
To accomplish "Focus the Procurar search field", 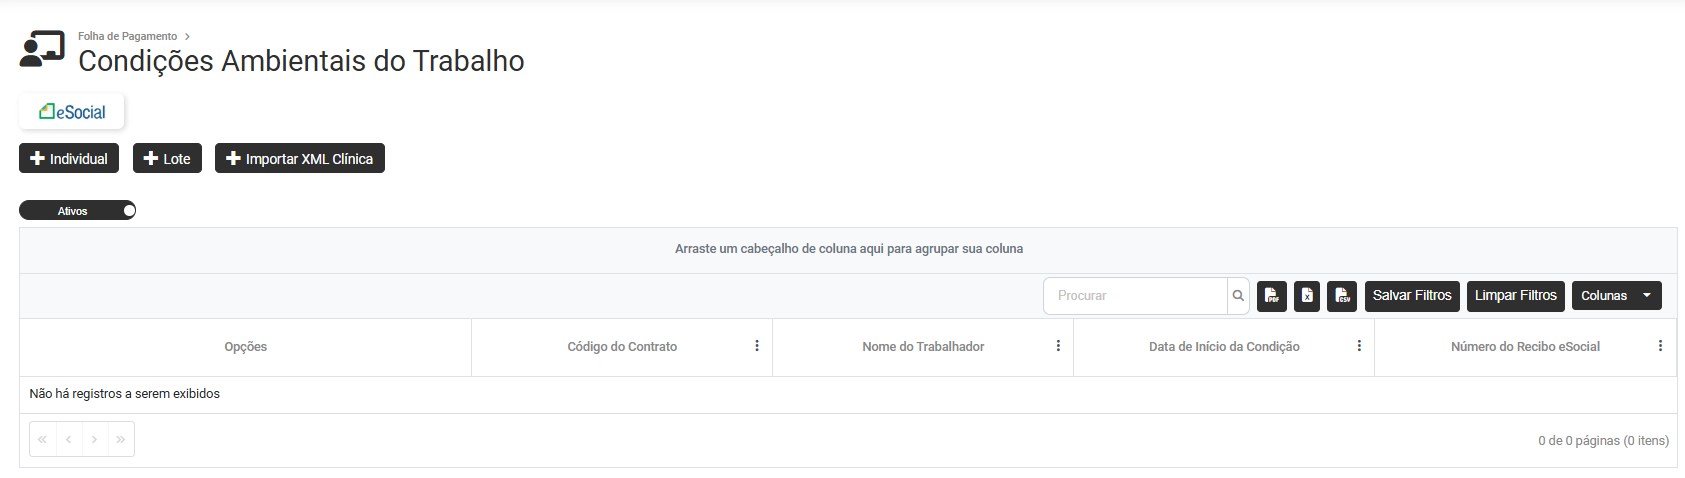I will click(1135, 296).
